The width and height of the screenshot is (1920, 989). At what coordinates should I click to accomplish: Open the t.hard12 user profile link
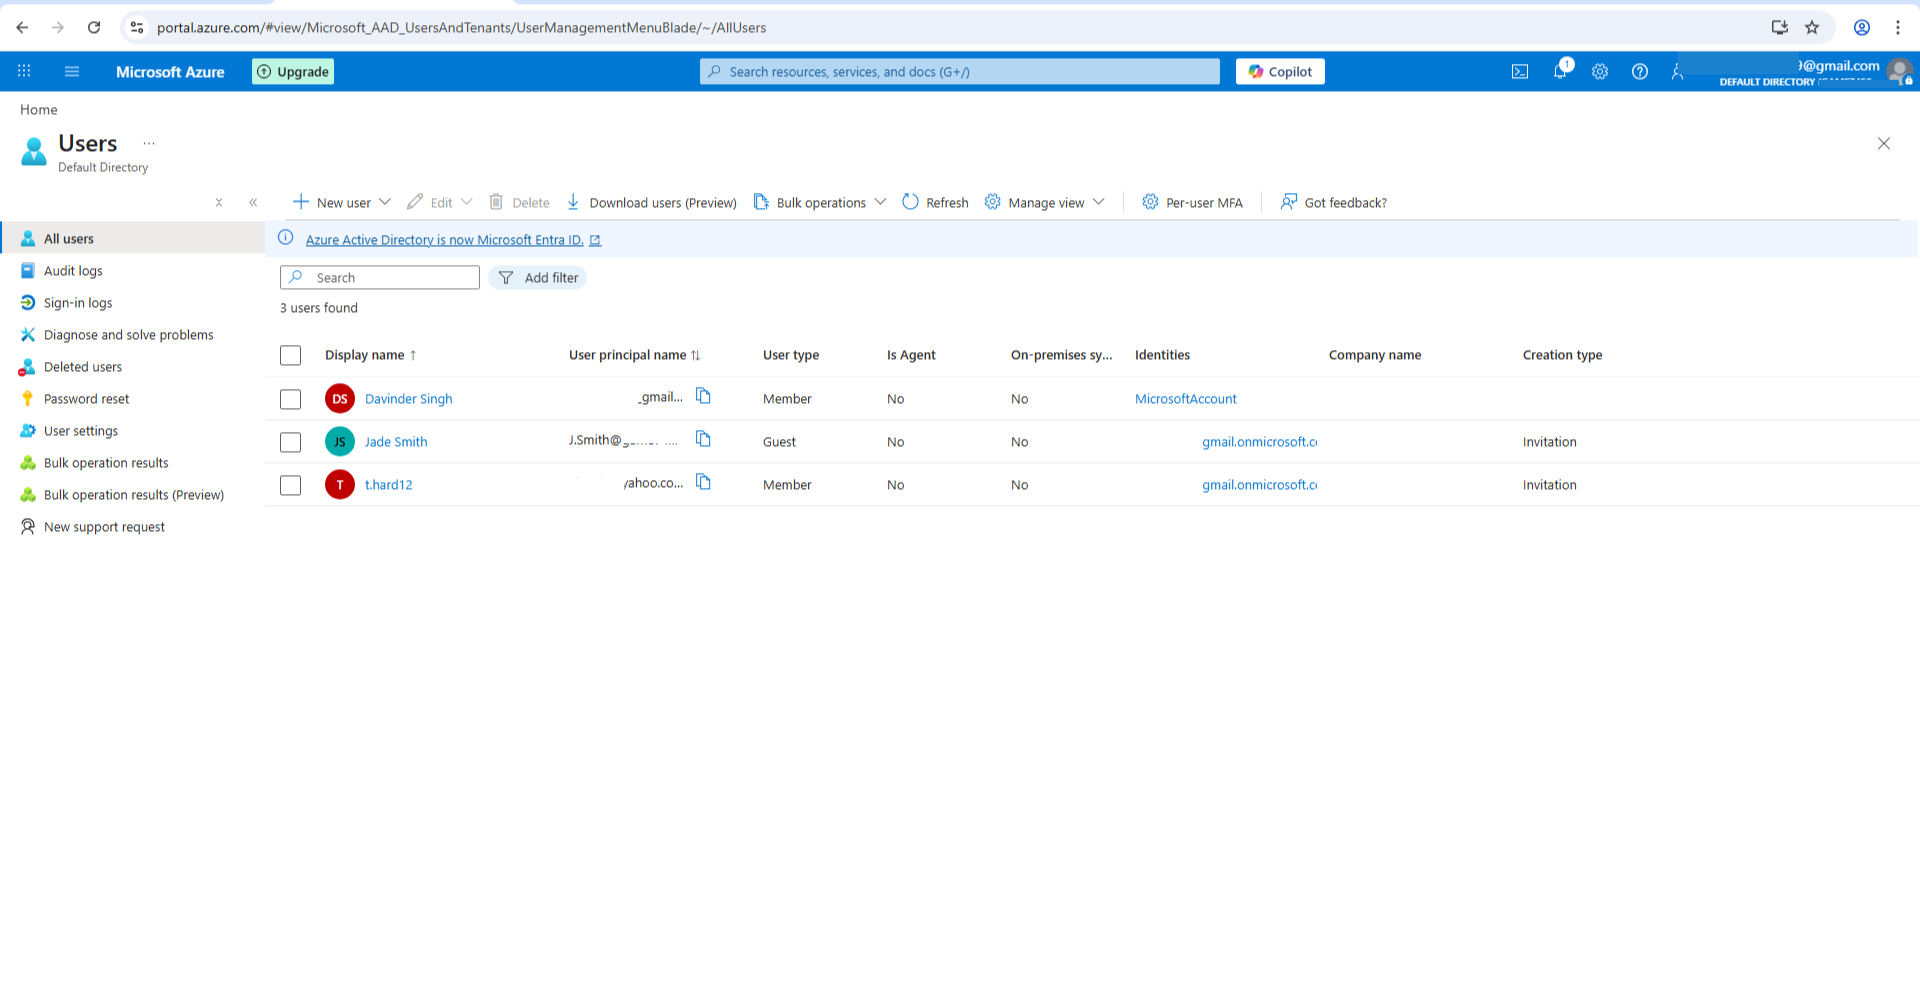click(388, 484)
